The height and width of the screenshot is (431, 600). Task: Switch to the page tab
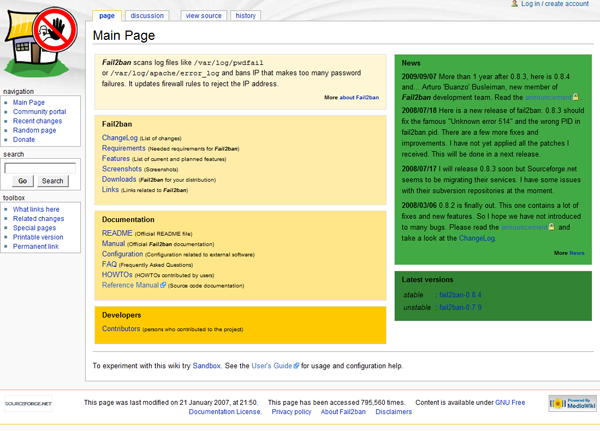point(107,16)
